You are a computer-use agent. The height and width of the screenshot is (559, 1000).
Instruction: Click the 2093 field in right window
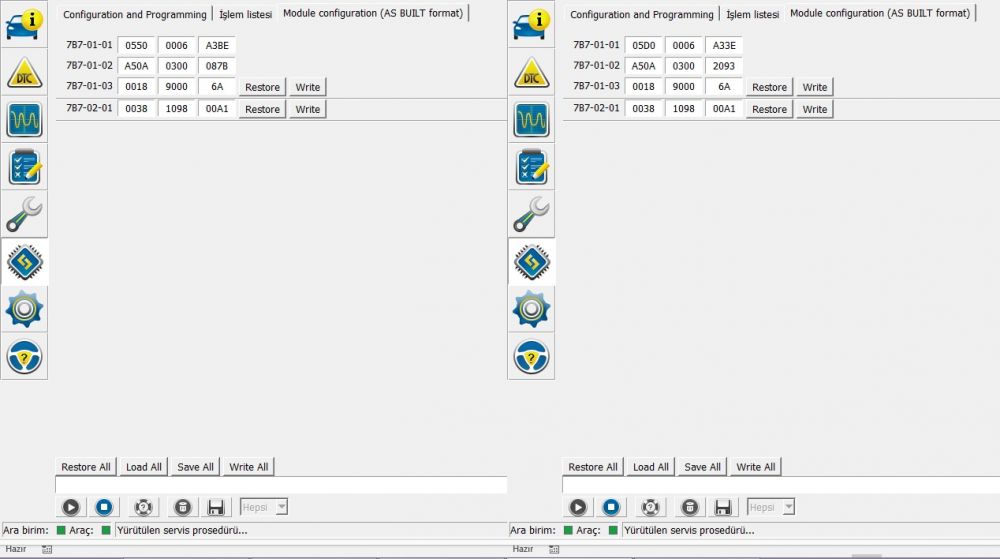(x=724, y=66)
